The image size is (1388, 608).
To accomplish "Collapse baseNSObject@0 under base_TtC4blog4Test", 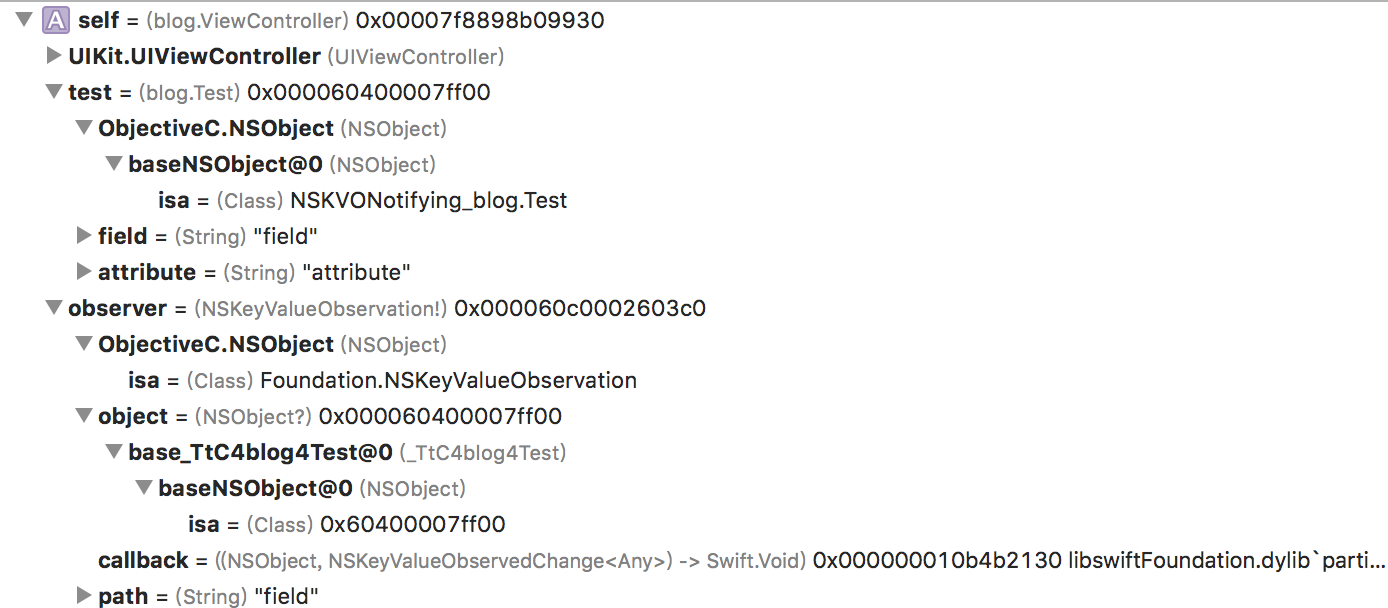I will pos(144,488).
